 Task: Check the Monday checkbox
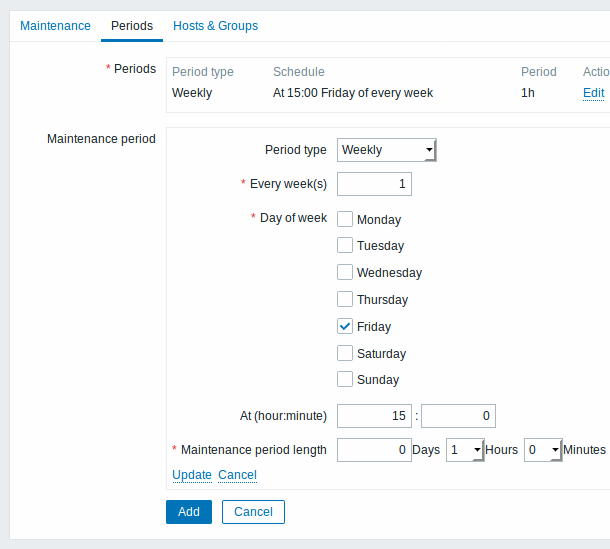[345, 219]
